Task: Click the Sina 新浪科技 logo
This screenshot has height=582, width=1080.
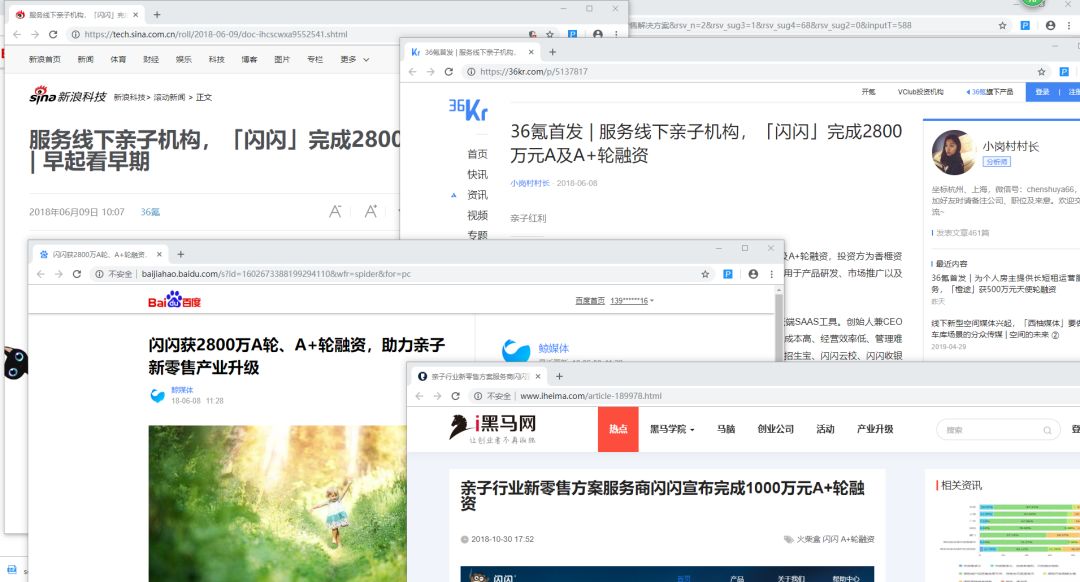Action: point(68,95)
